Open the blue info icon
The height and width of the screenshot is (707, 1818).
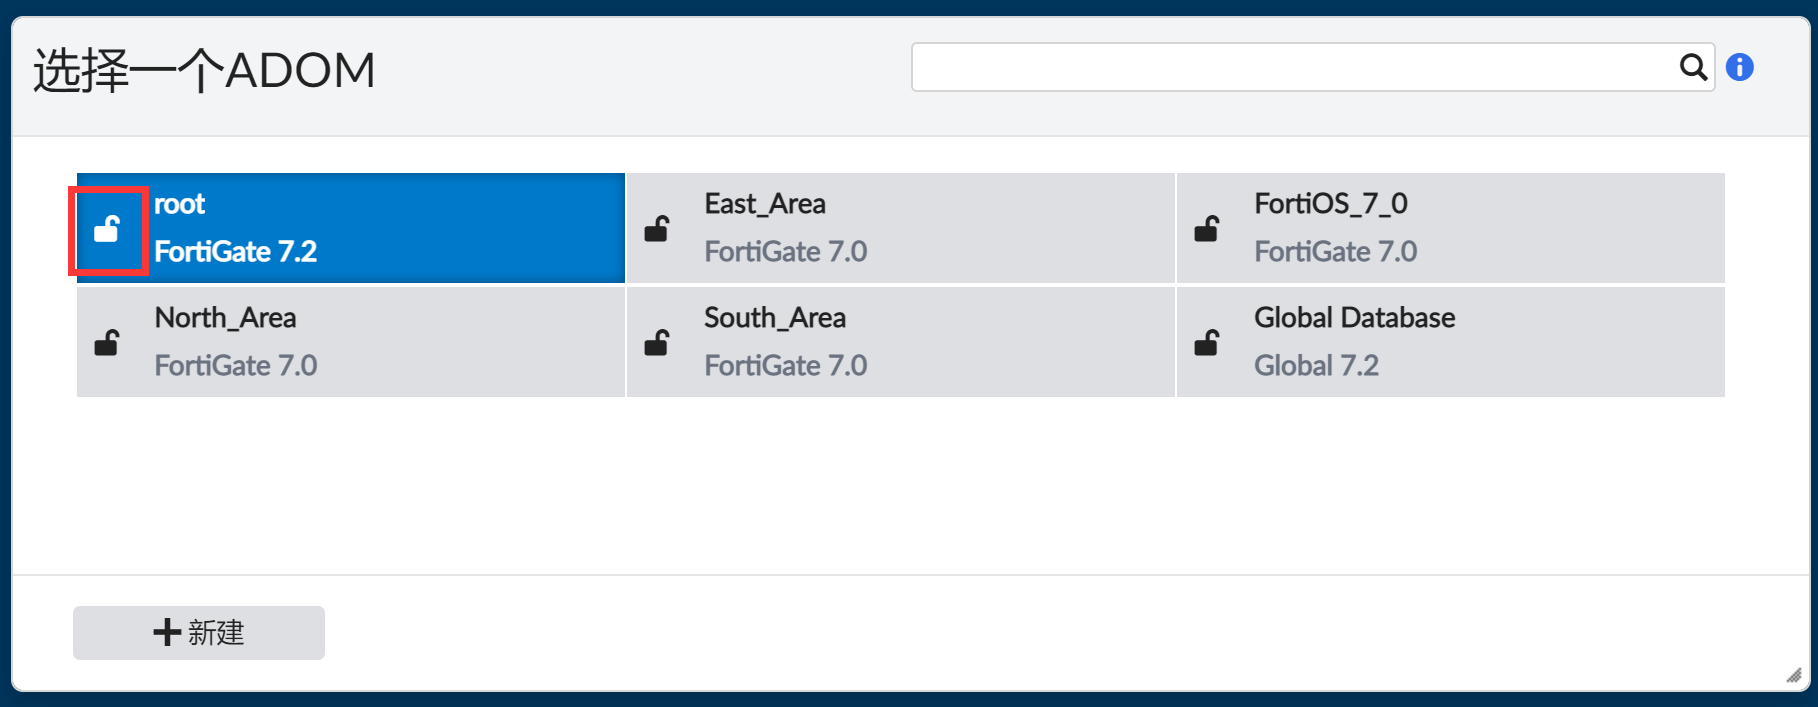[x=1740, y=67]
